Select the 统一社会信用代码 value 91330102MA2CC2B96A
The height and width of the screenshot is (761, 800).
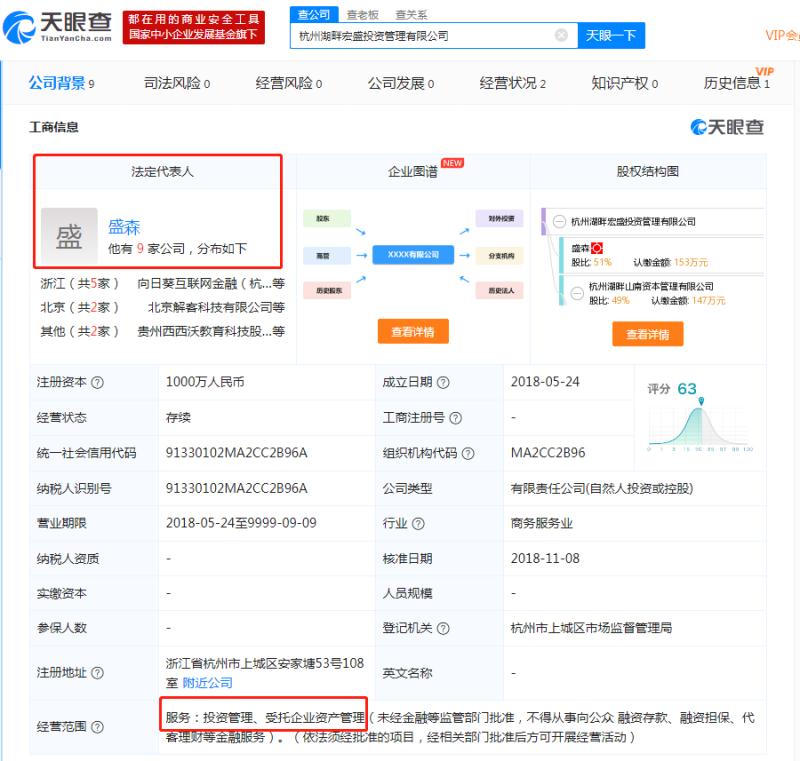pos(236,453)
